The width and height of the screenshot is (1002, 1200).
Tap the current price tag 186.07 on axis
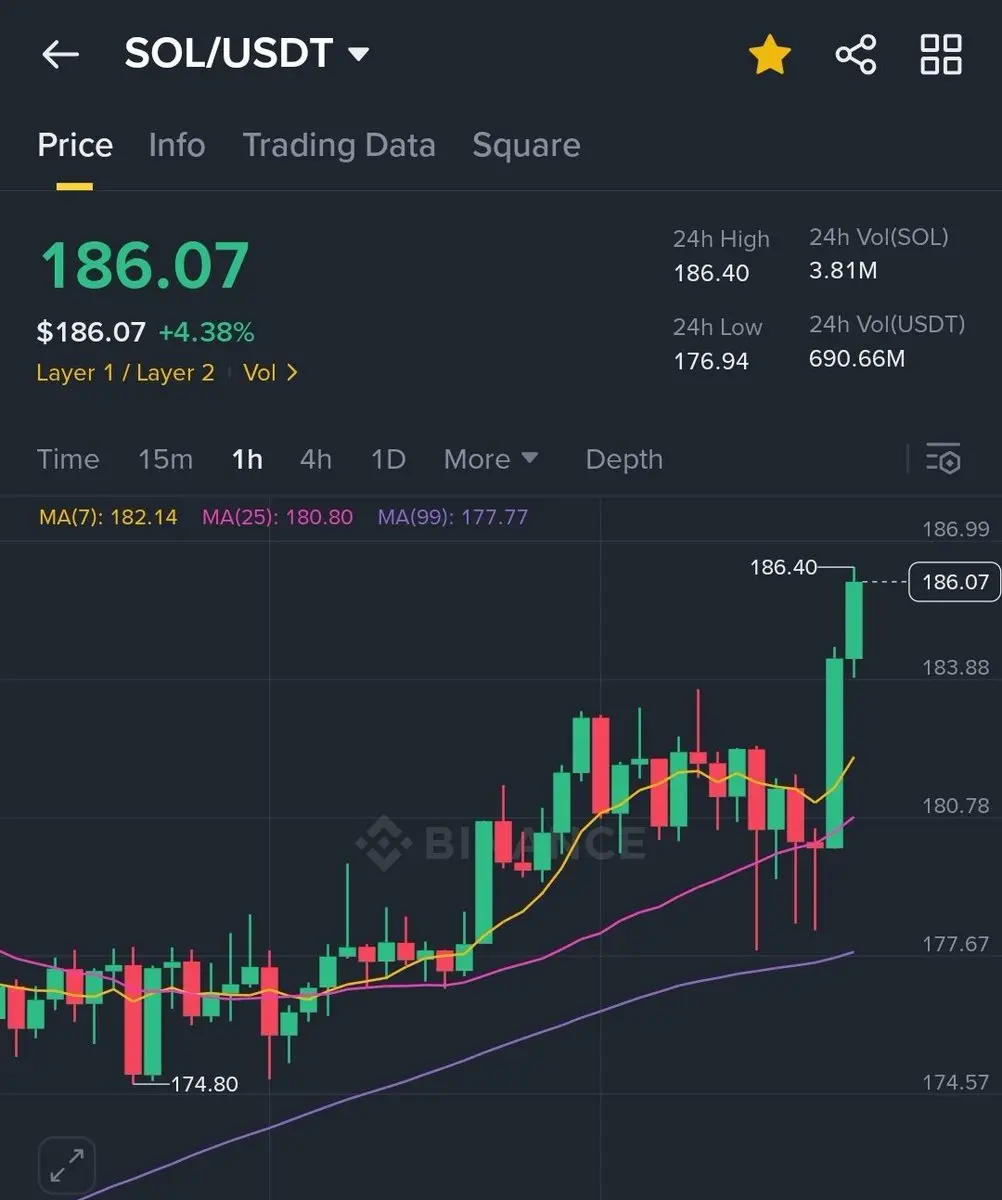[x=954, y=582]
